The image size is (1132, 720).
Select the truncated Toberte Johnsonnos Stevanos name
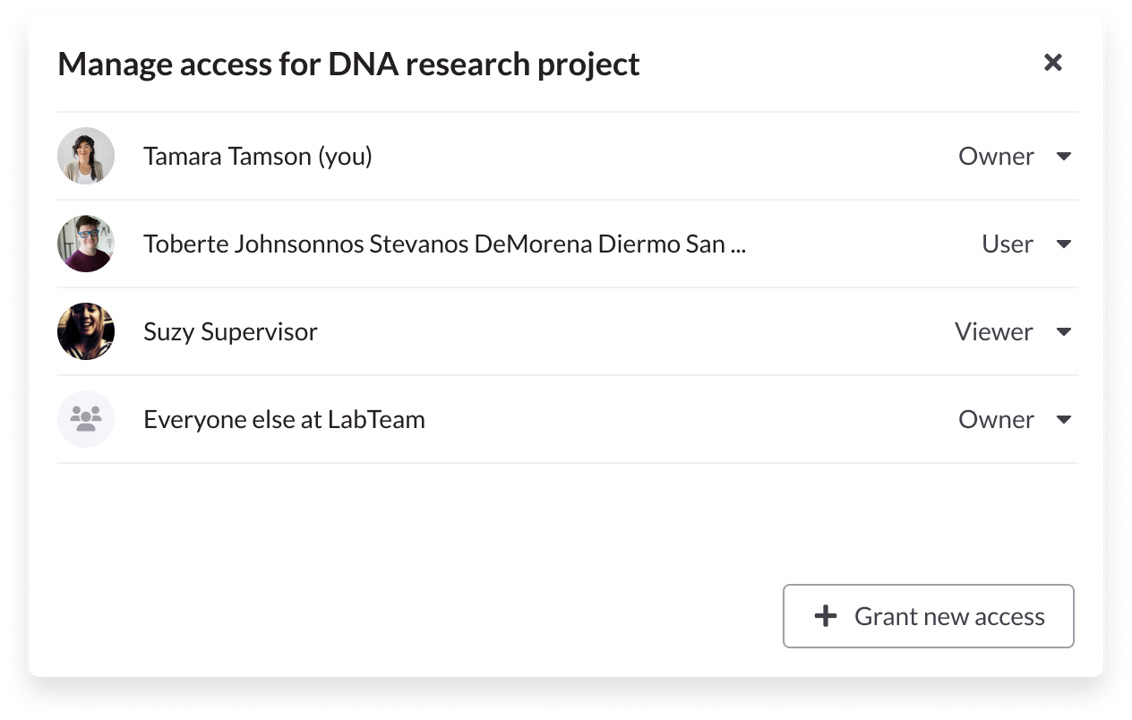(445, 244)
